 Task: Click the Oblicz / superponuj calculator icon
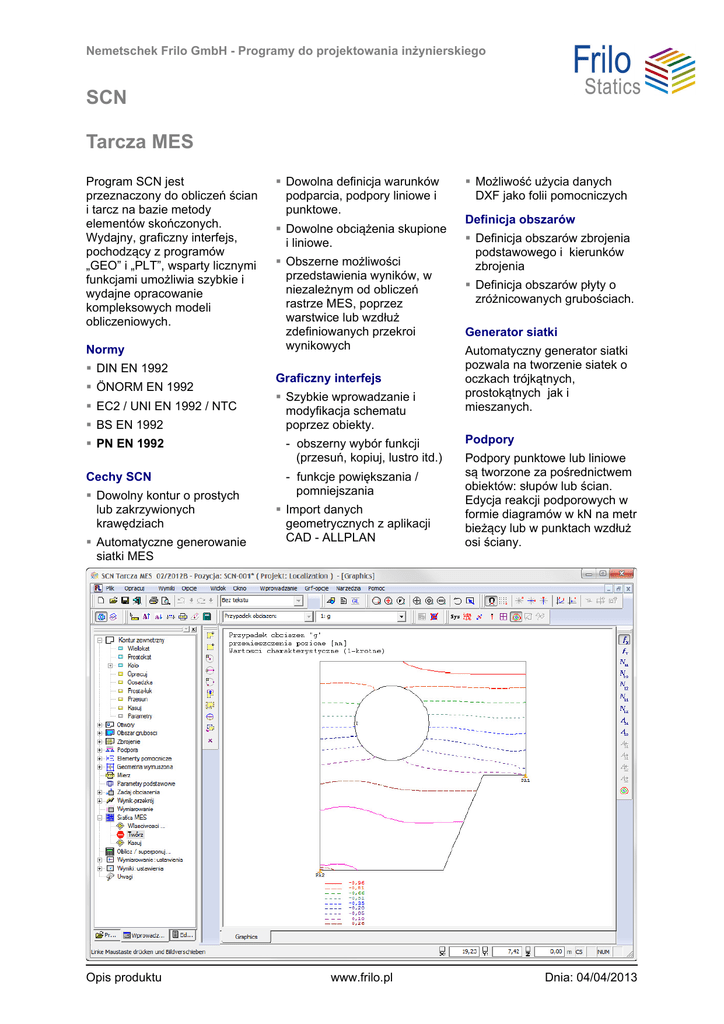(x=109, y=851)
